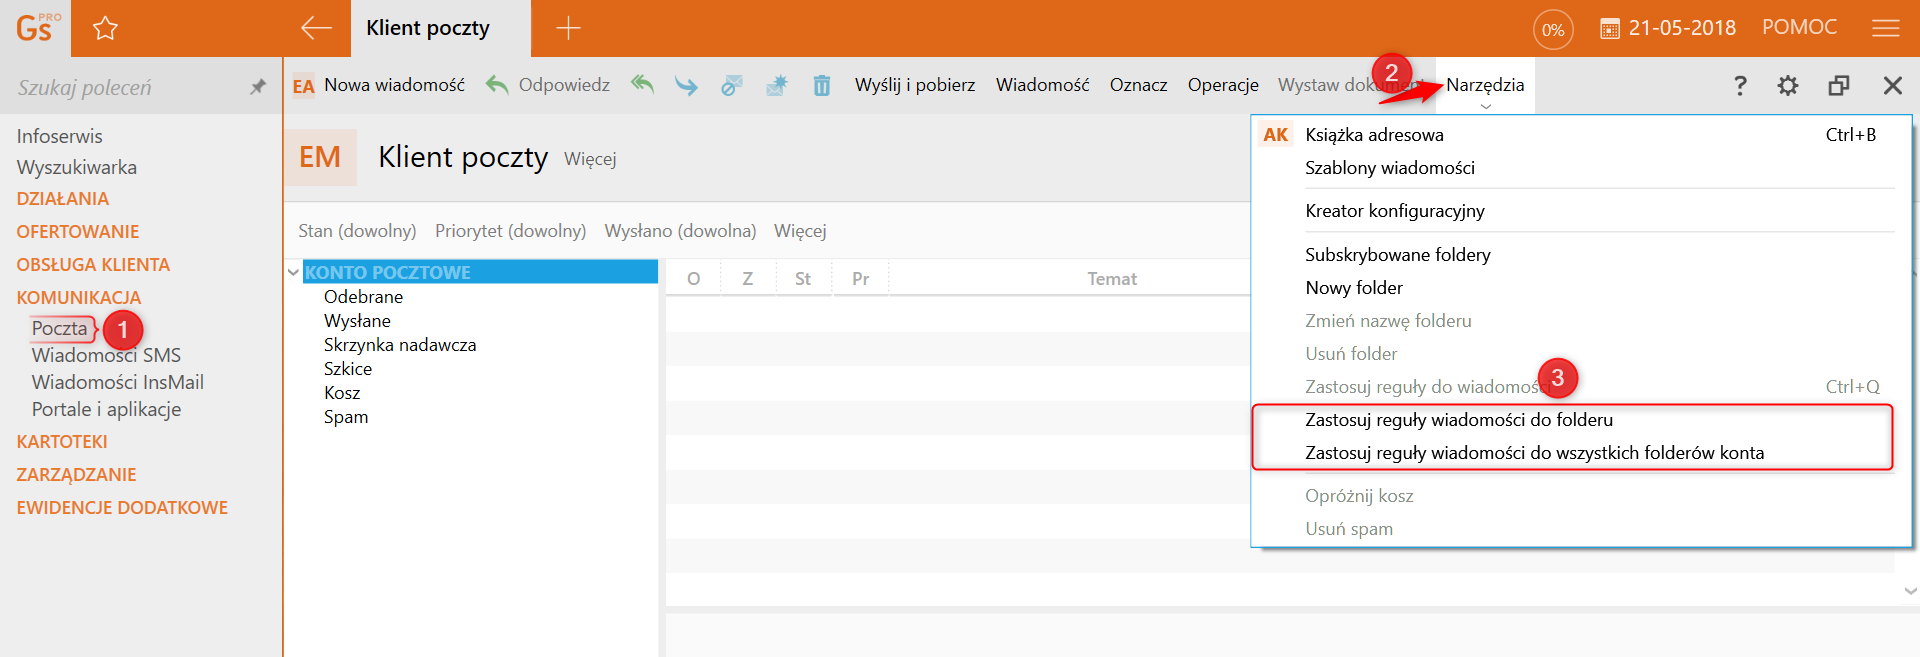Go back with the left arrow

(316, 28)
